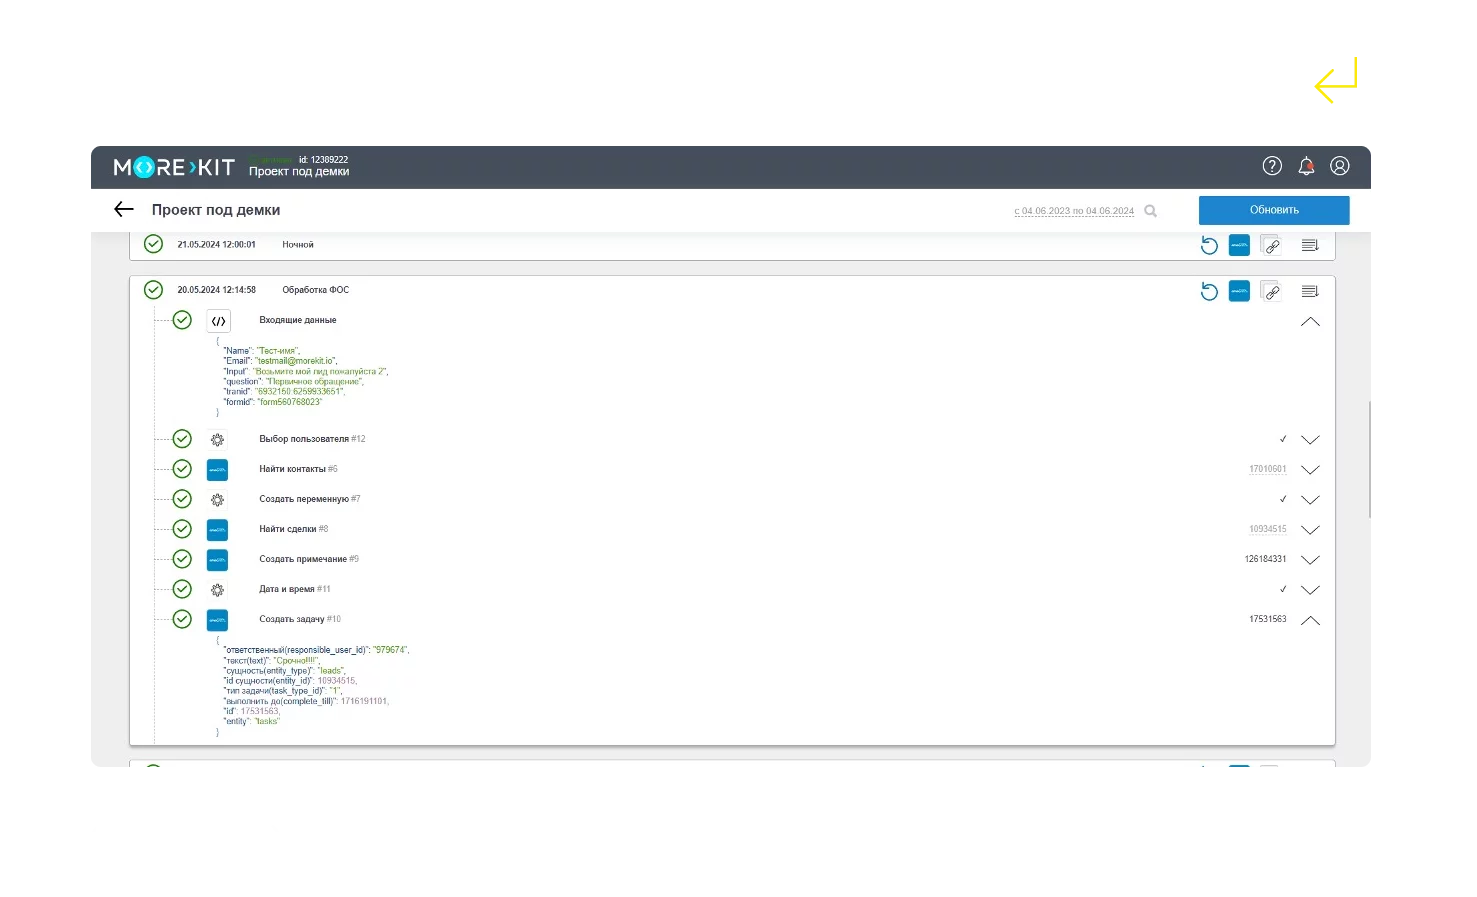Click the gear icon for Выбор пользователя
This screenshot has height=897, width=1477.
(x=217, y=439)
